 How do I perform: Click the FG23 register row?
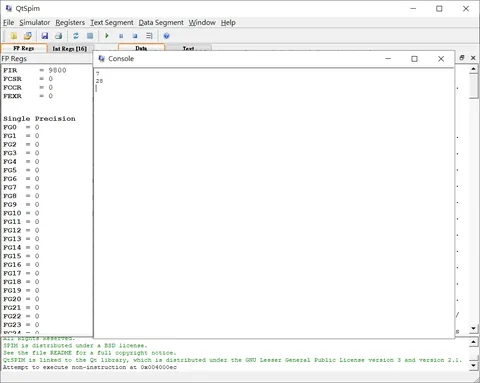coord(21,325)
